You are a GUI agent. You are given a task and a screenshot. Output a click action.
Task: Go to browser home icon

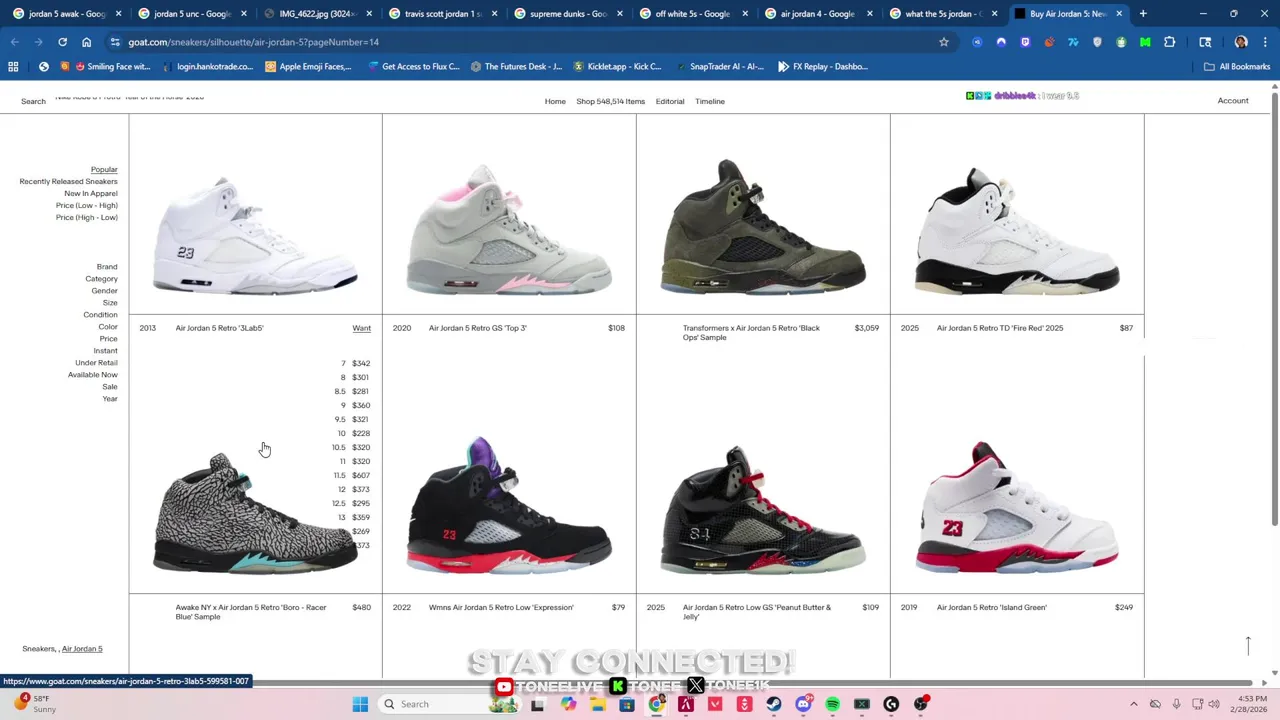[x=86, y=42]
